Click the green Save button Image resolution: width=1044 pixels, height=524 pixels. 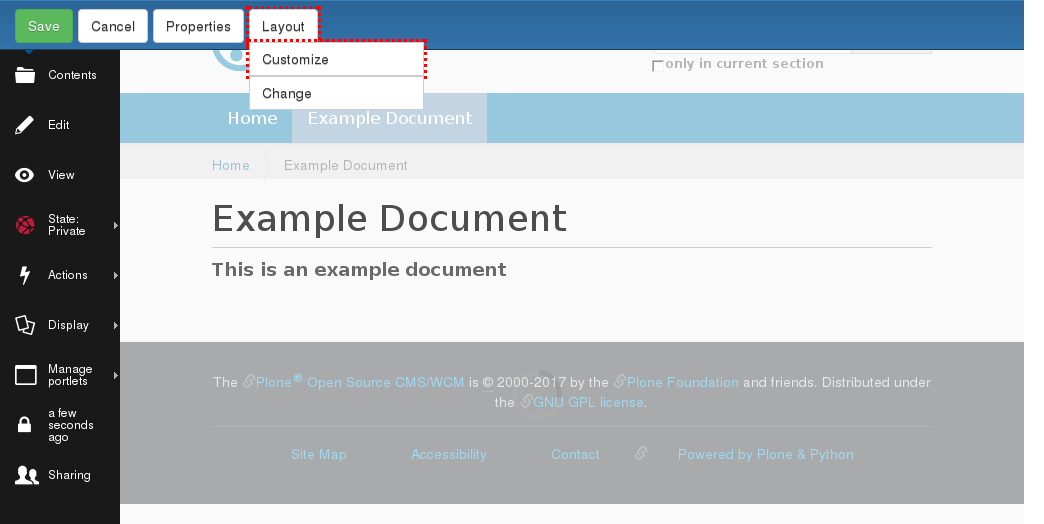(44, 26)
